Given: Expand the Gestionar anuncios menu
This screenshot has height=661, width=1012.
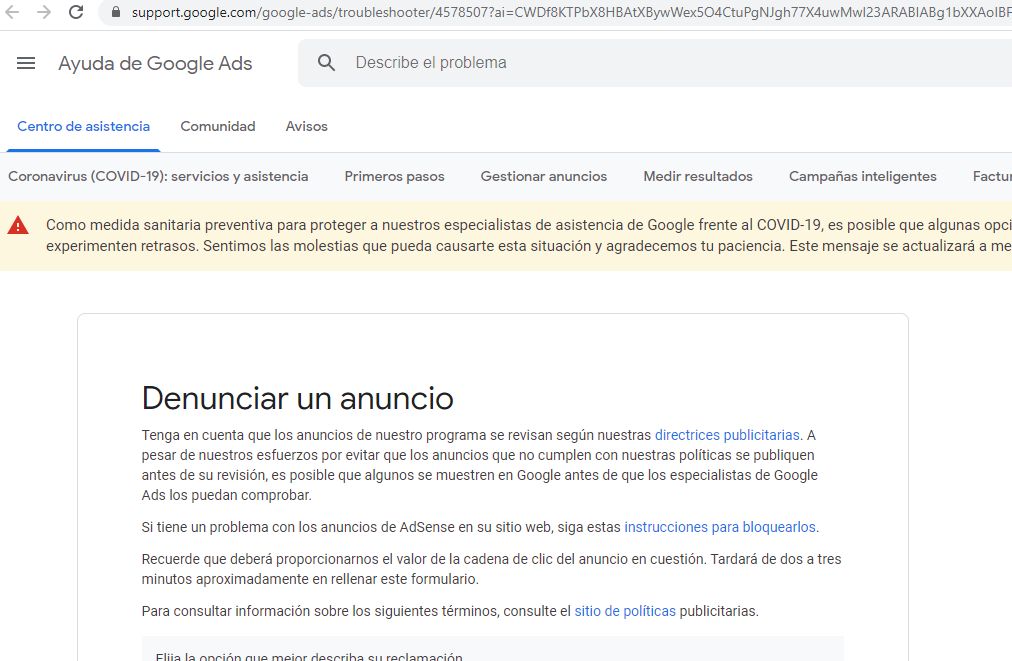Looking at the screenshot, I should coord(544,177).
